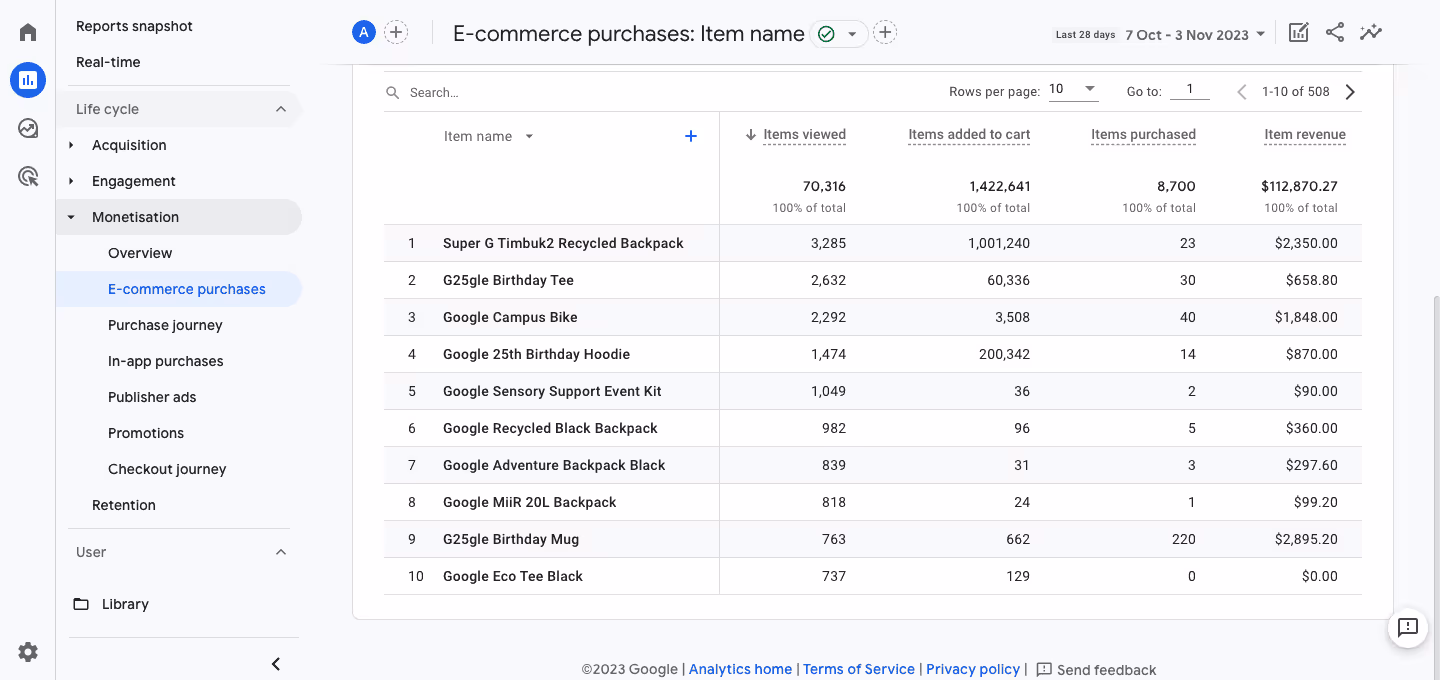The image size is (1440, 680).
Task: Click the Terms of Service link
Action: pyautogui.click(x=858, y=669)
